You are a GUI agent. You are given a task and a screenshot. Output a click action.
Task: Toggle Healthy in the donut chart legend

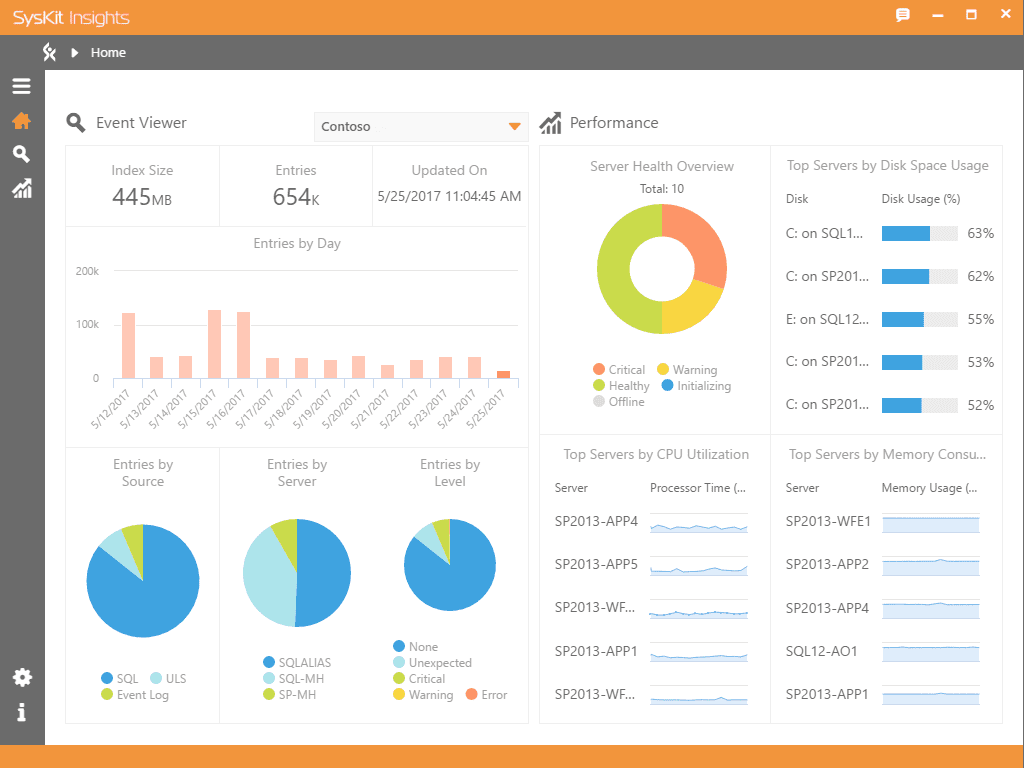tap(622, 385)
